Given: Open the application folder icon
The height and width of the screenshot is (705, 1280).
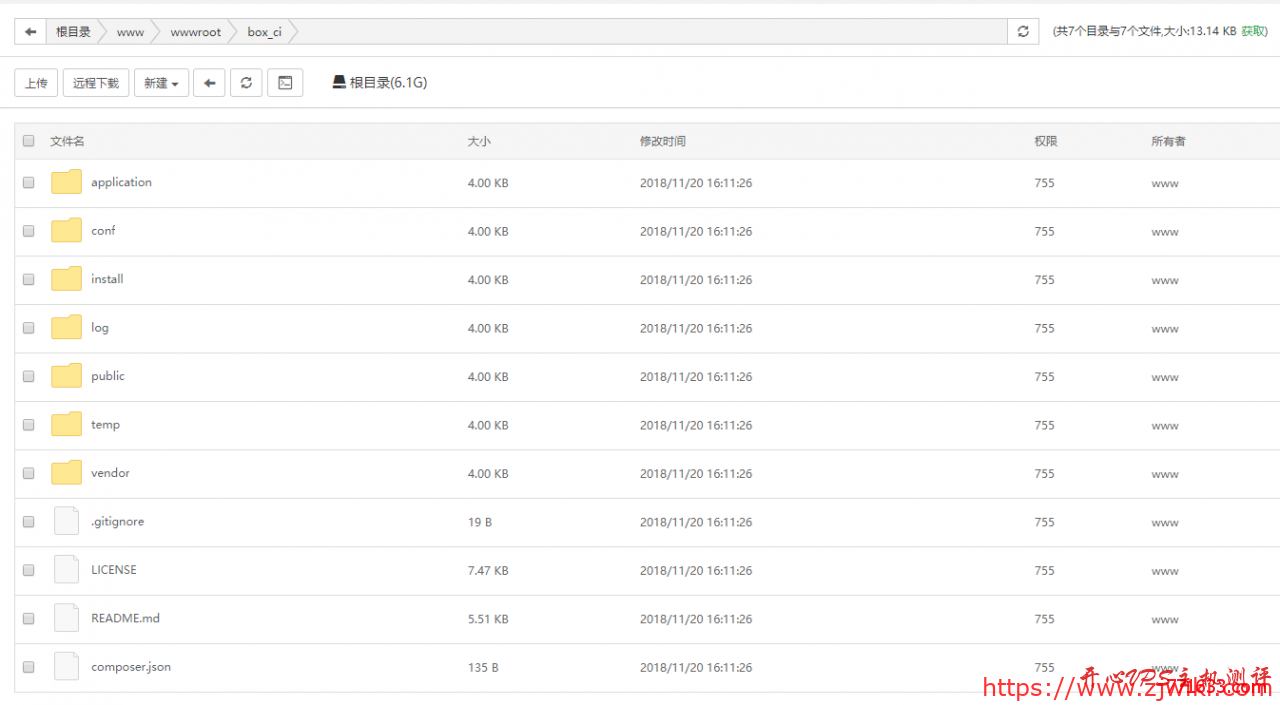Looking at the screenshot, I should click(x=66, y=182).
